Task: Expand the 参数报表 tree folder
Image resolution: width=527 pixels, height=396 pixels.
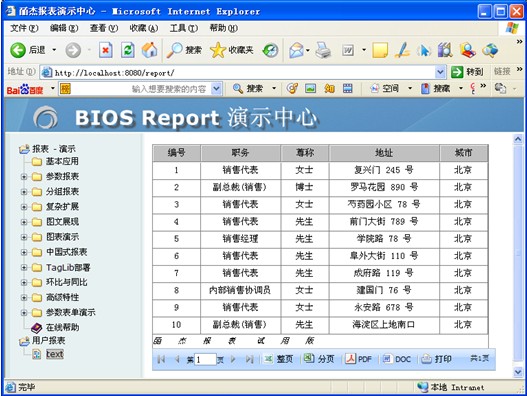Action: tap(24, 176)
